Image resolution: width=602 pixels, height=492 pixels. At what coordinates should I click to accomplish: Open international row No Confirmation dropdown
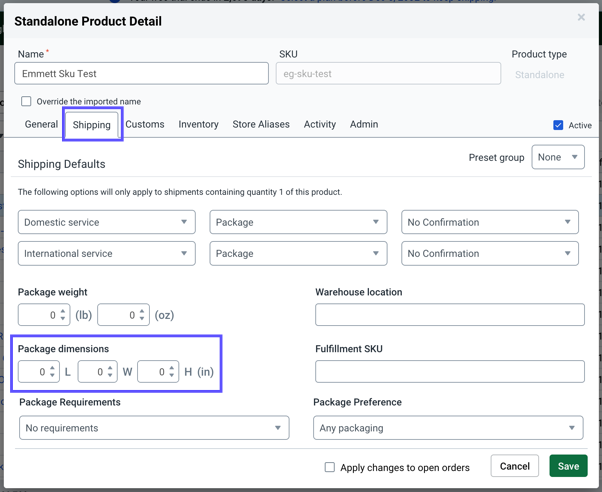(x=490, y=253)
